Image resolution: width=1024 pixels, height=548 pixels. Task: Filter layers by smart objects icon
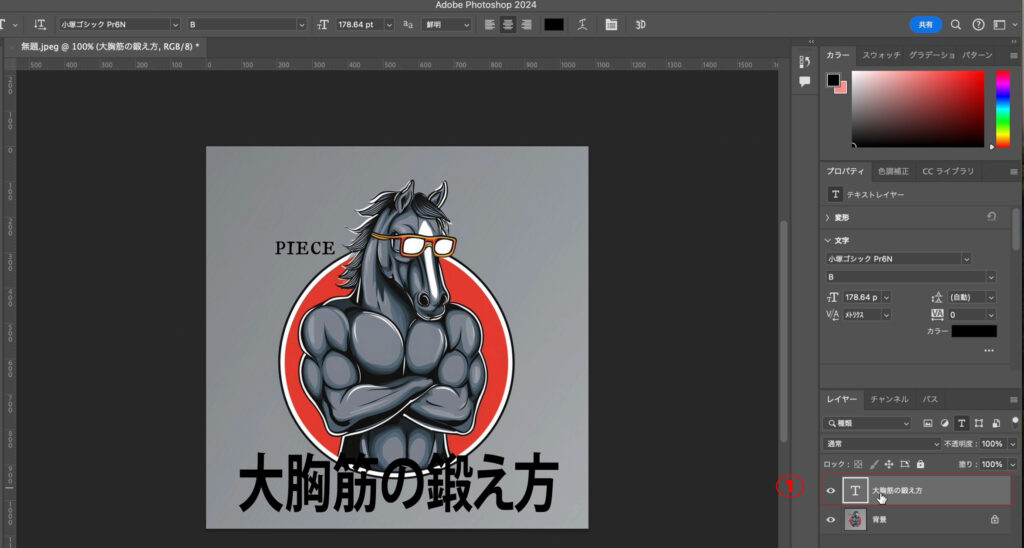coord(996,423)
